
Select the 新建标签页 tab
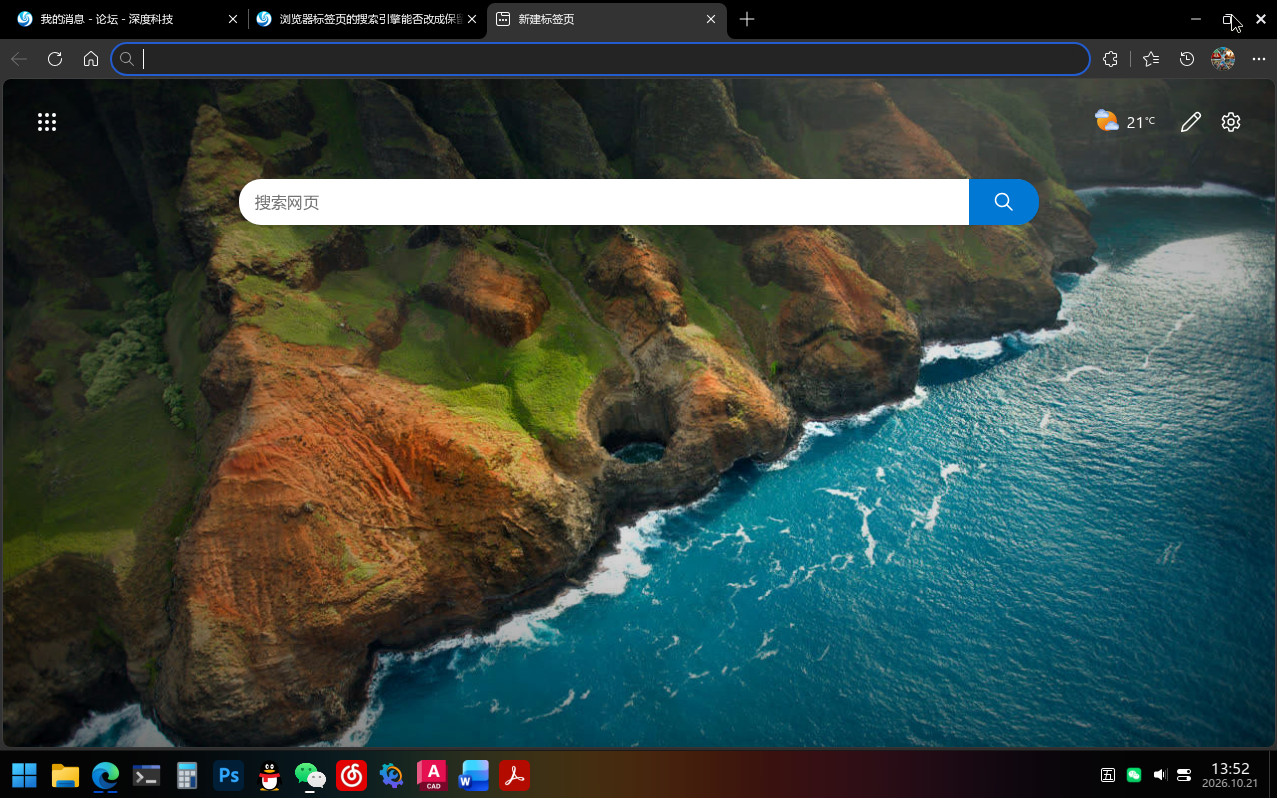(x=607, y=19)
